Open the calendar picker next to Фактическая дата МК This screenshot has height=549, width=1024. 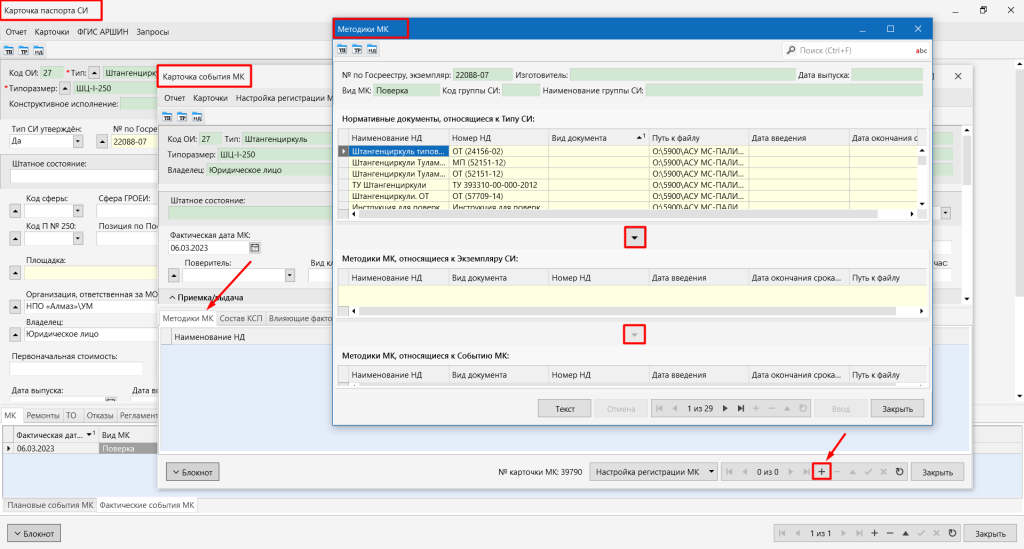(255, 247)
